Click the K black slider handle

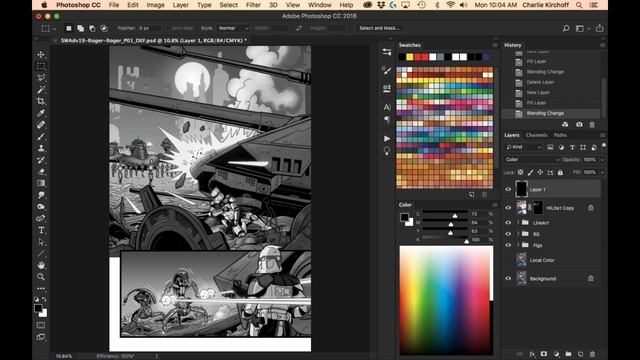click(x=467, y=241)
